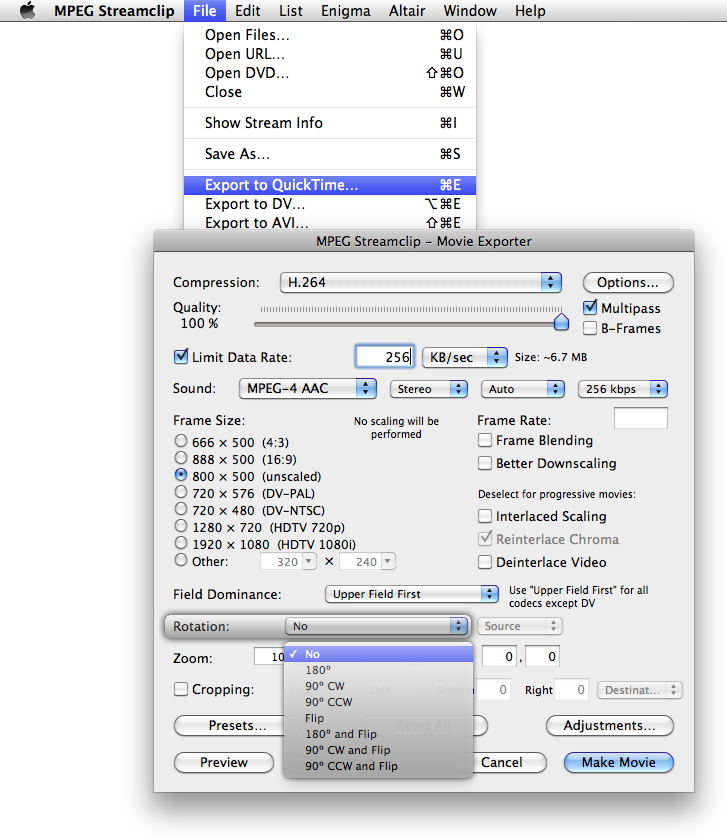Choose 180° and Flip option
The image size is (727, 840).
(378, 734)
